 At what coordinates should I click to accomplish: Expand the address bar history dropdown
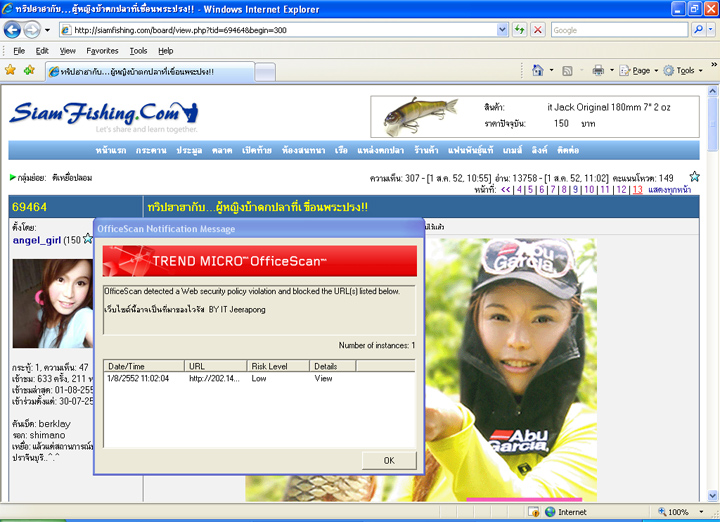tap(502, 30)
